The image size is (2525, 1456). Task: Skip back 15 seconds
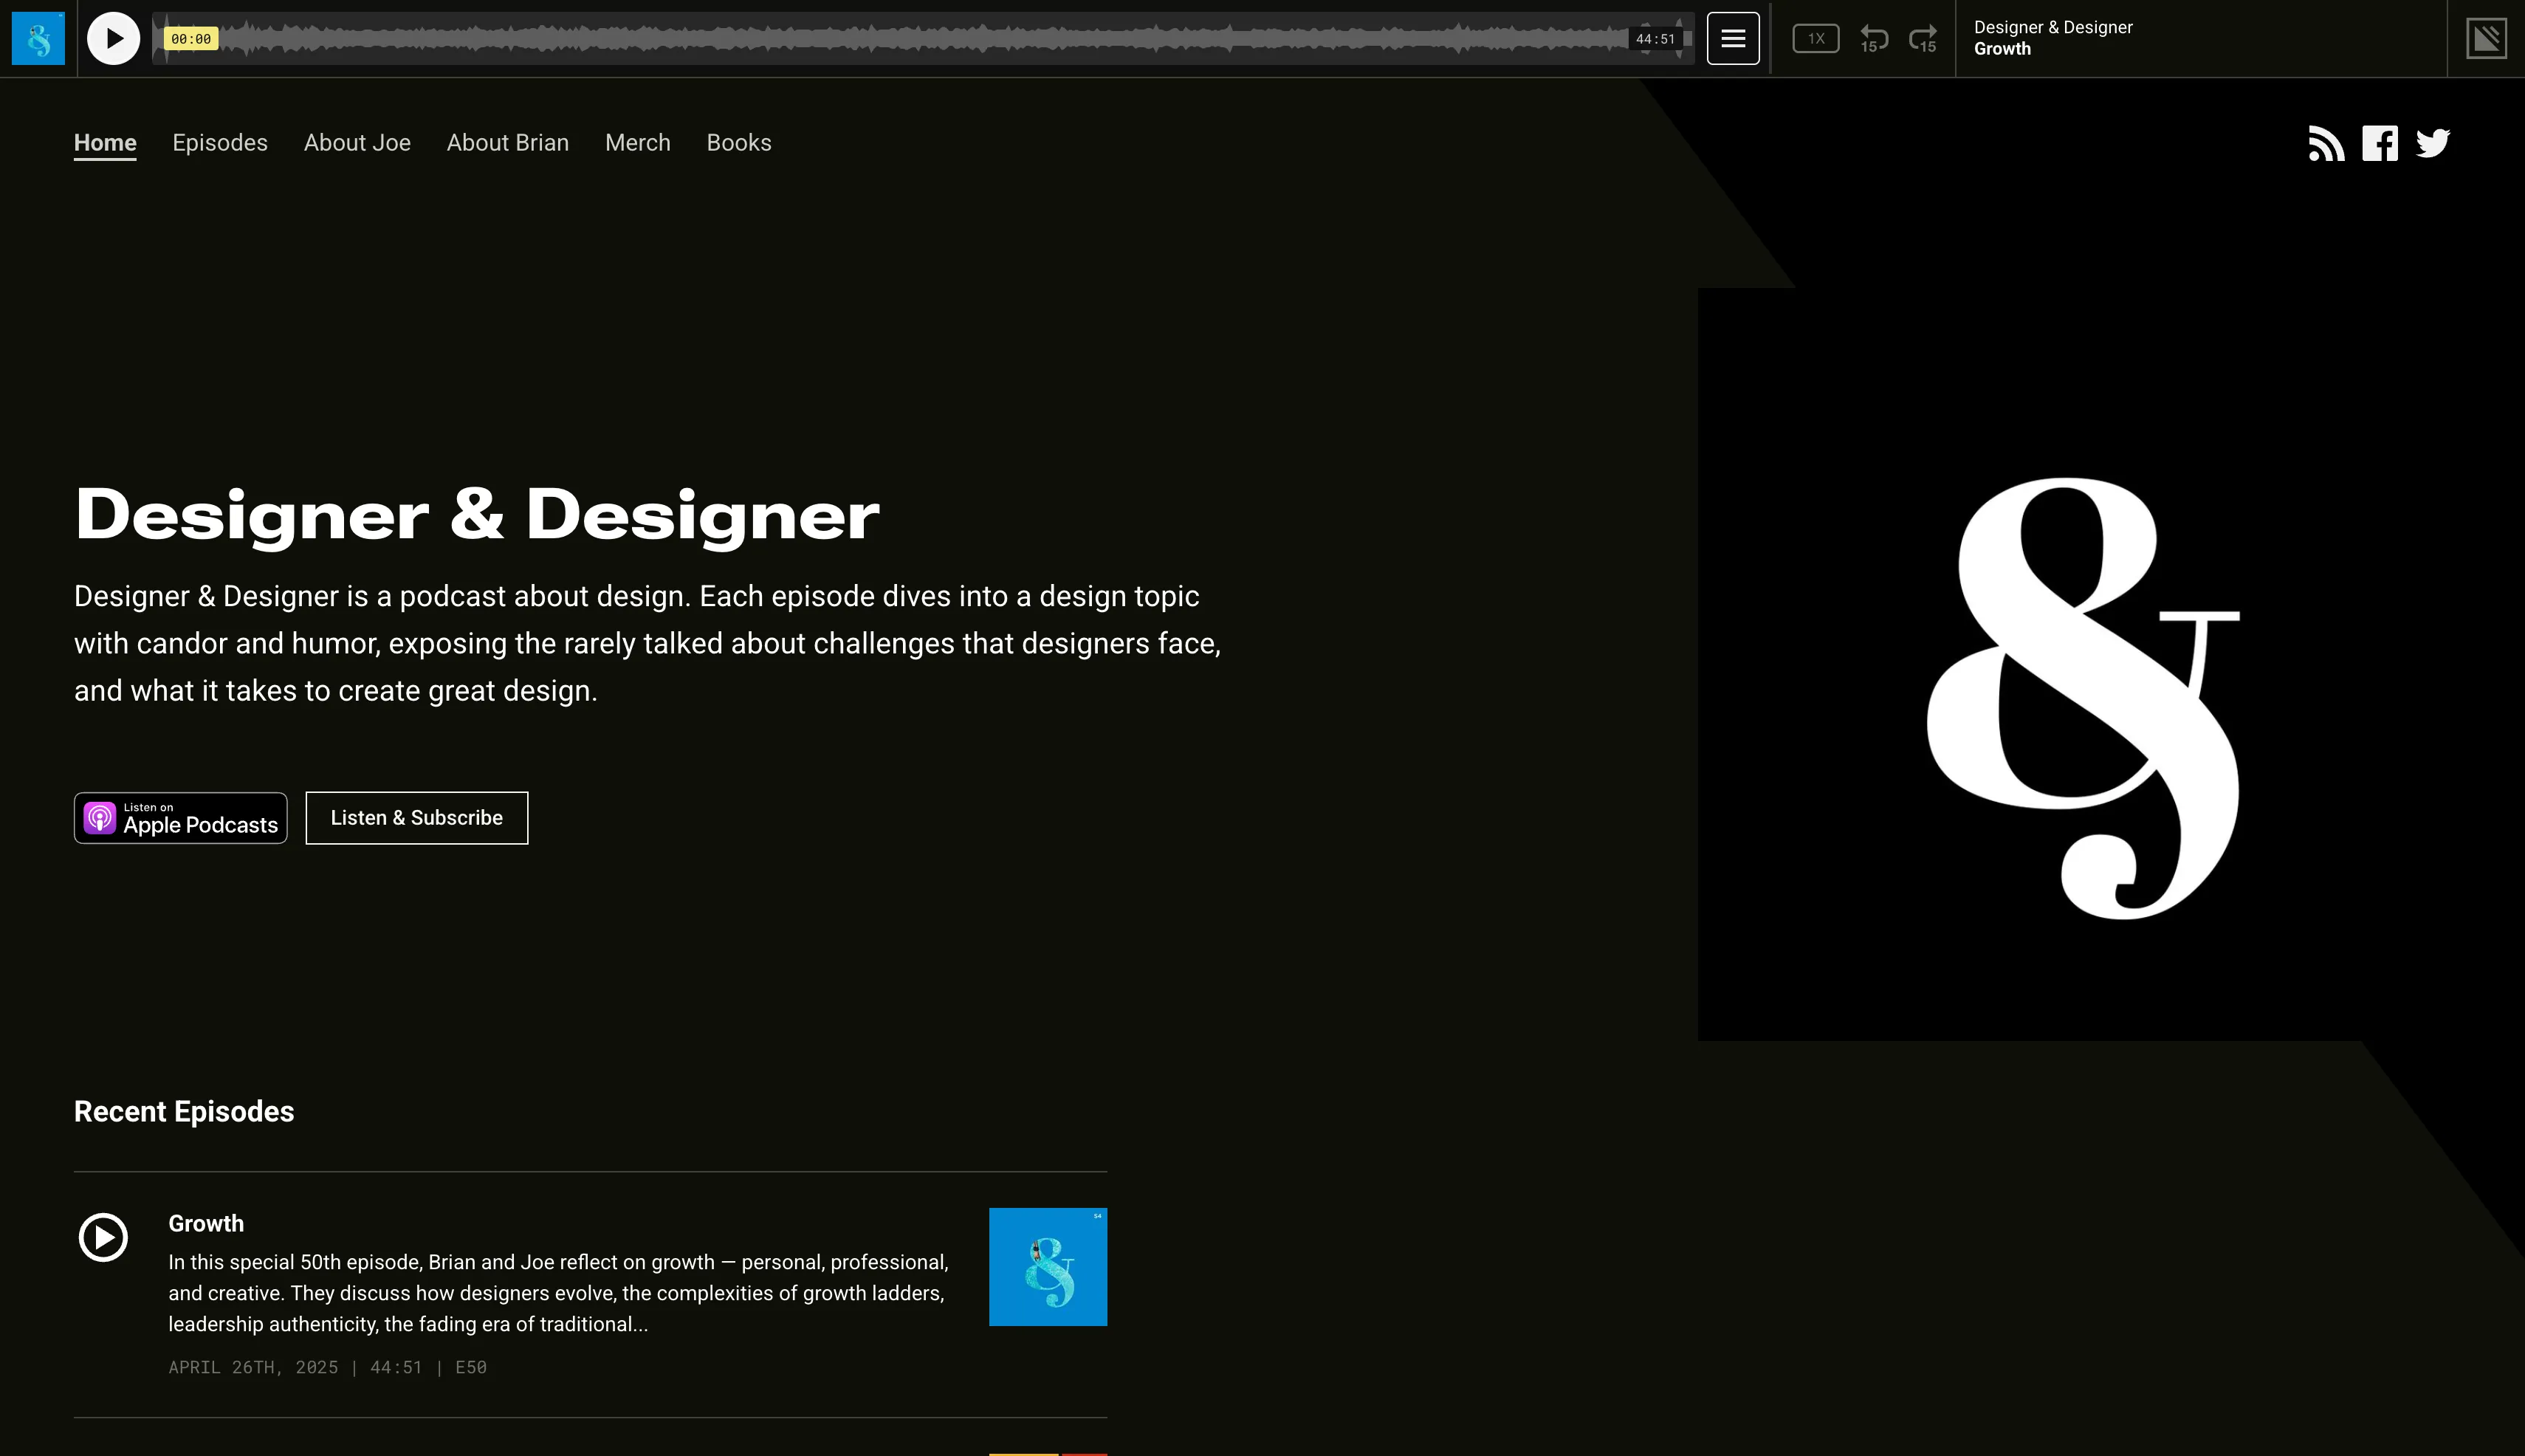pos(1873,39)
